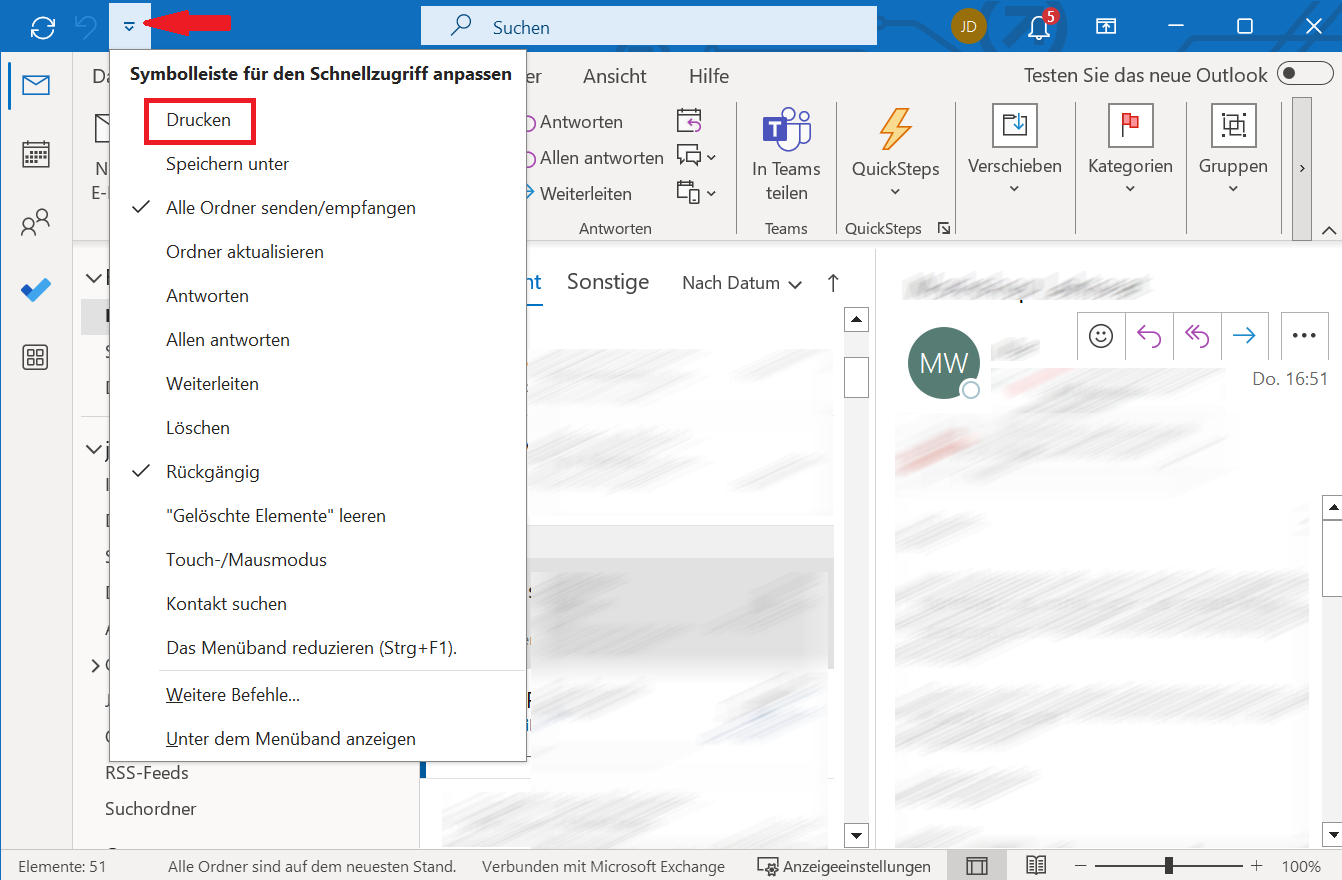The height and width of the screenshot is (880, 1342).
Task: Open the more reply actions dropdown
Action: [696, 193]
